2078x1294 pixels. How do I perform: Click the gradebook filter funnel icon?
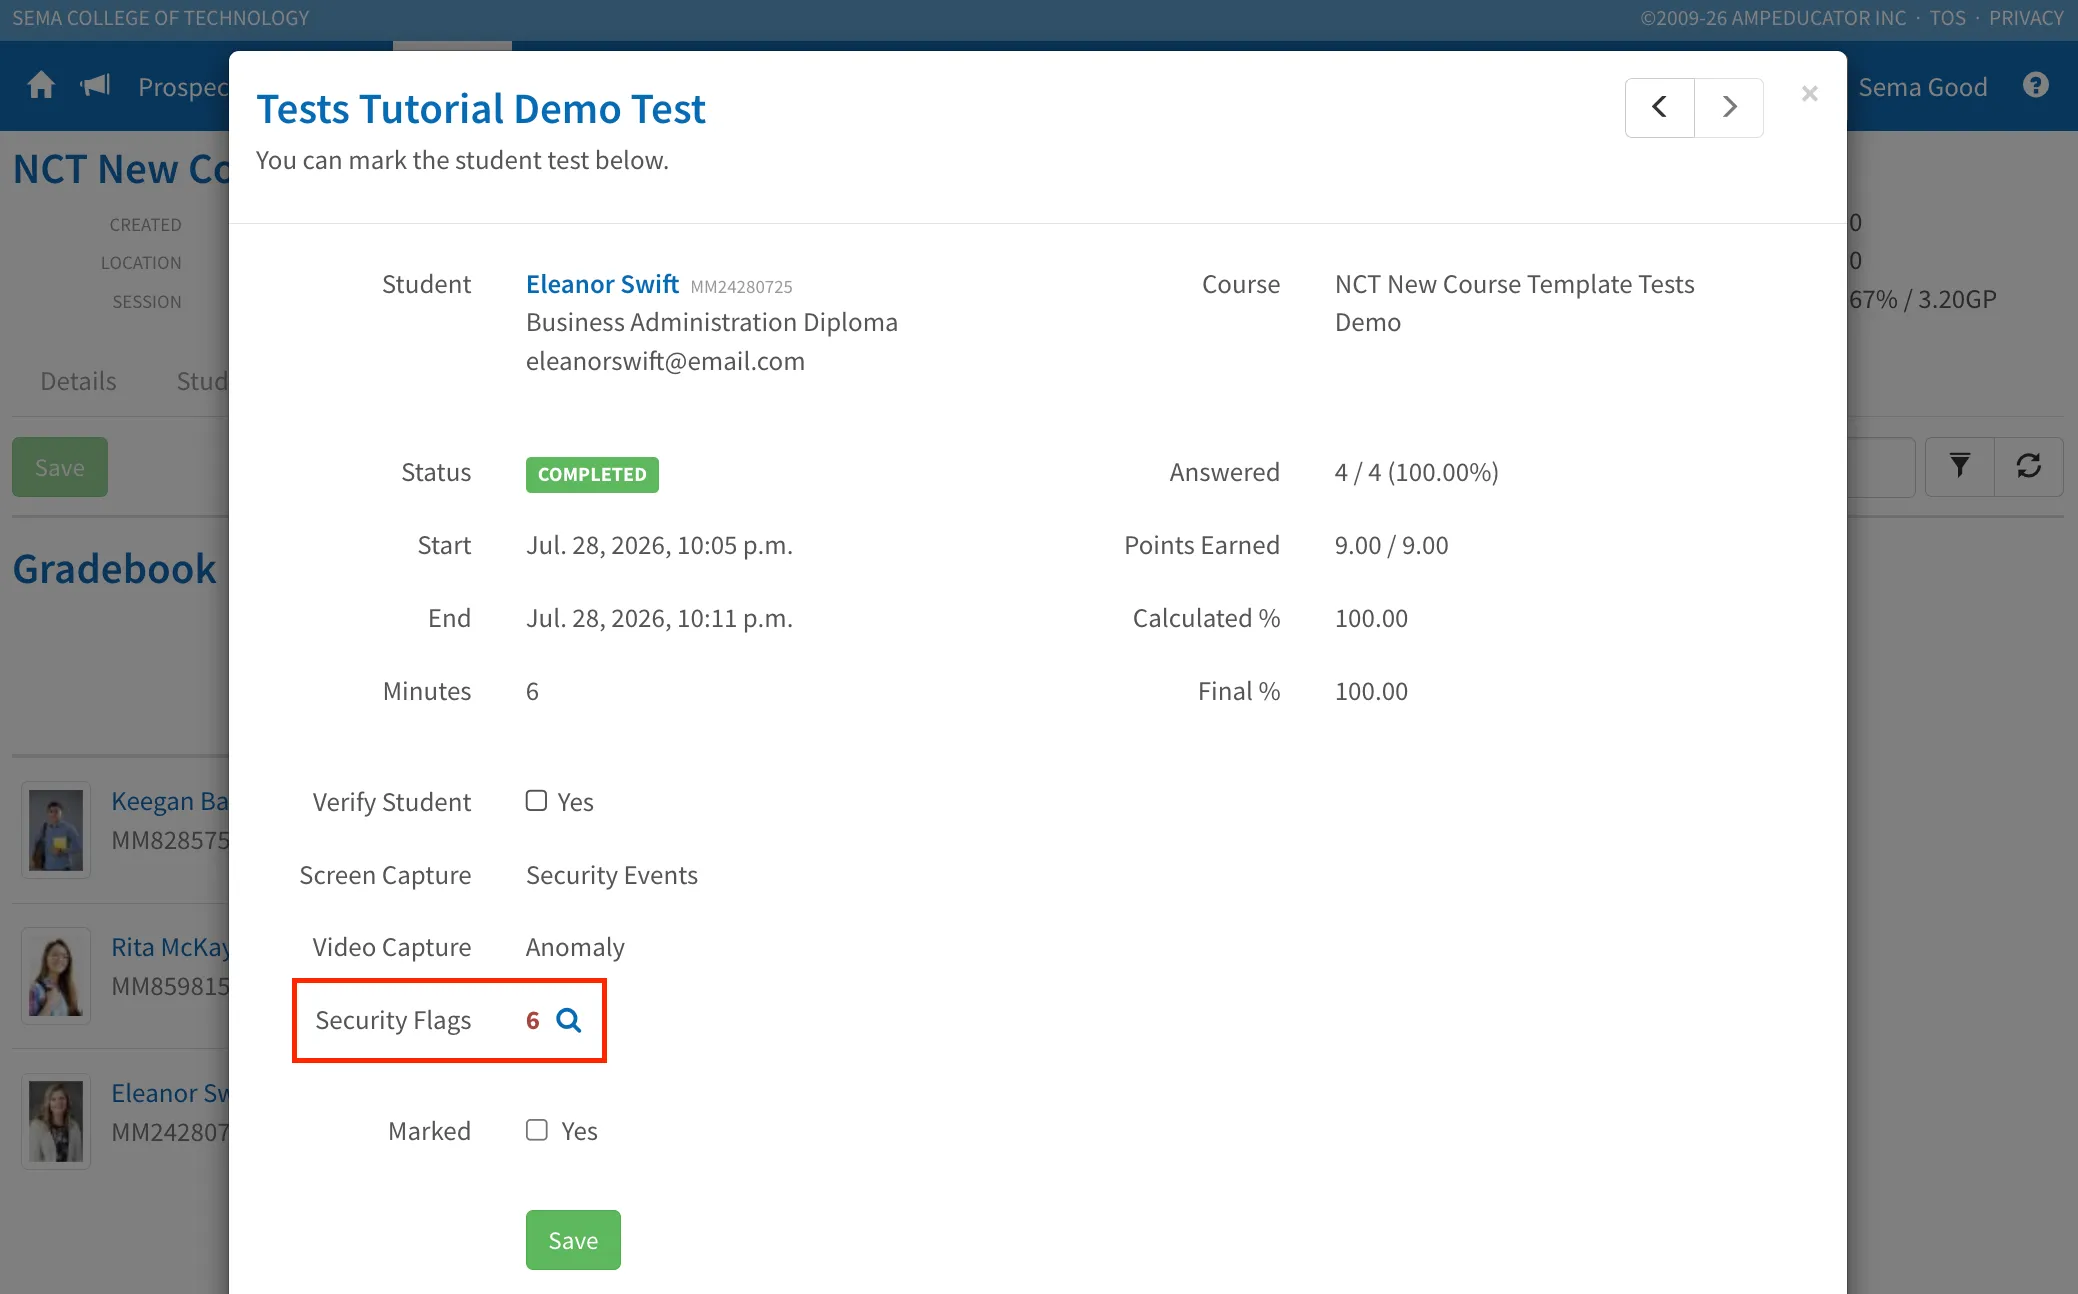pyautogui.click(x=1960, y=466)
